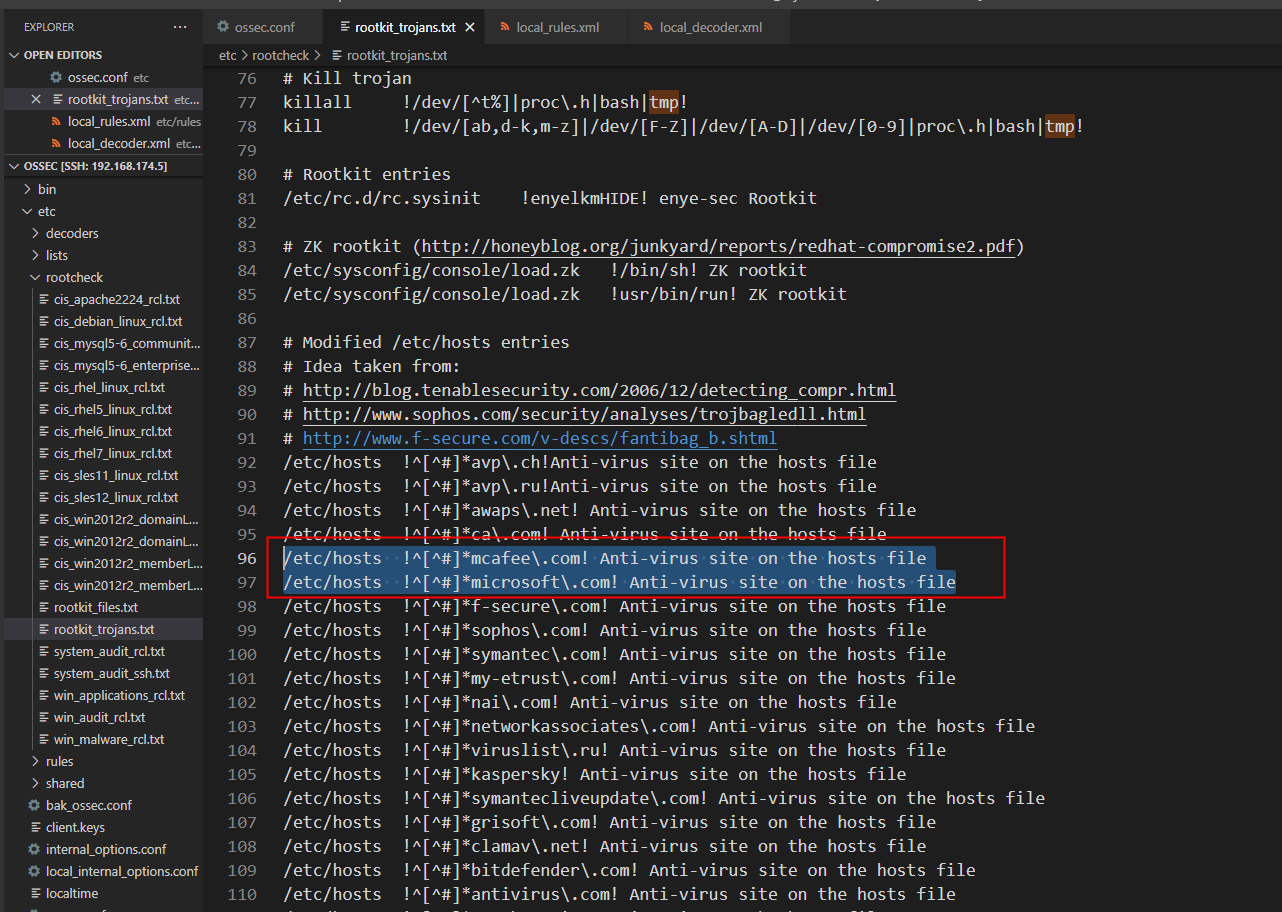This screenshot has height=912, width=1282.
Task: Click the networkassociates\.com hosts line
Action: click(x=659, y=726)
